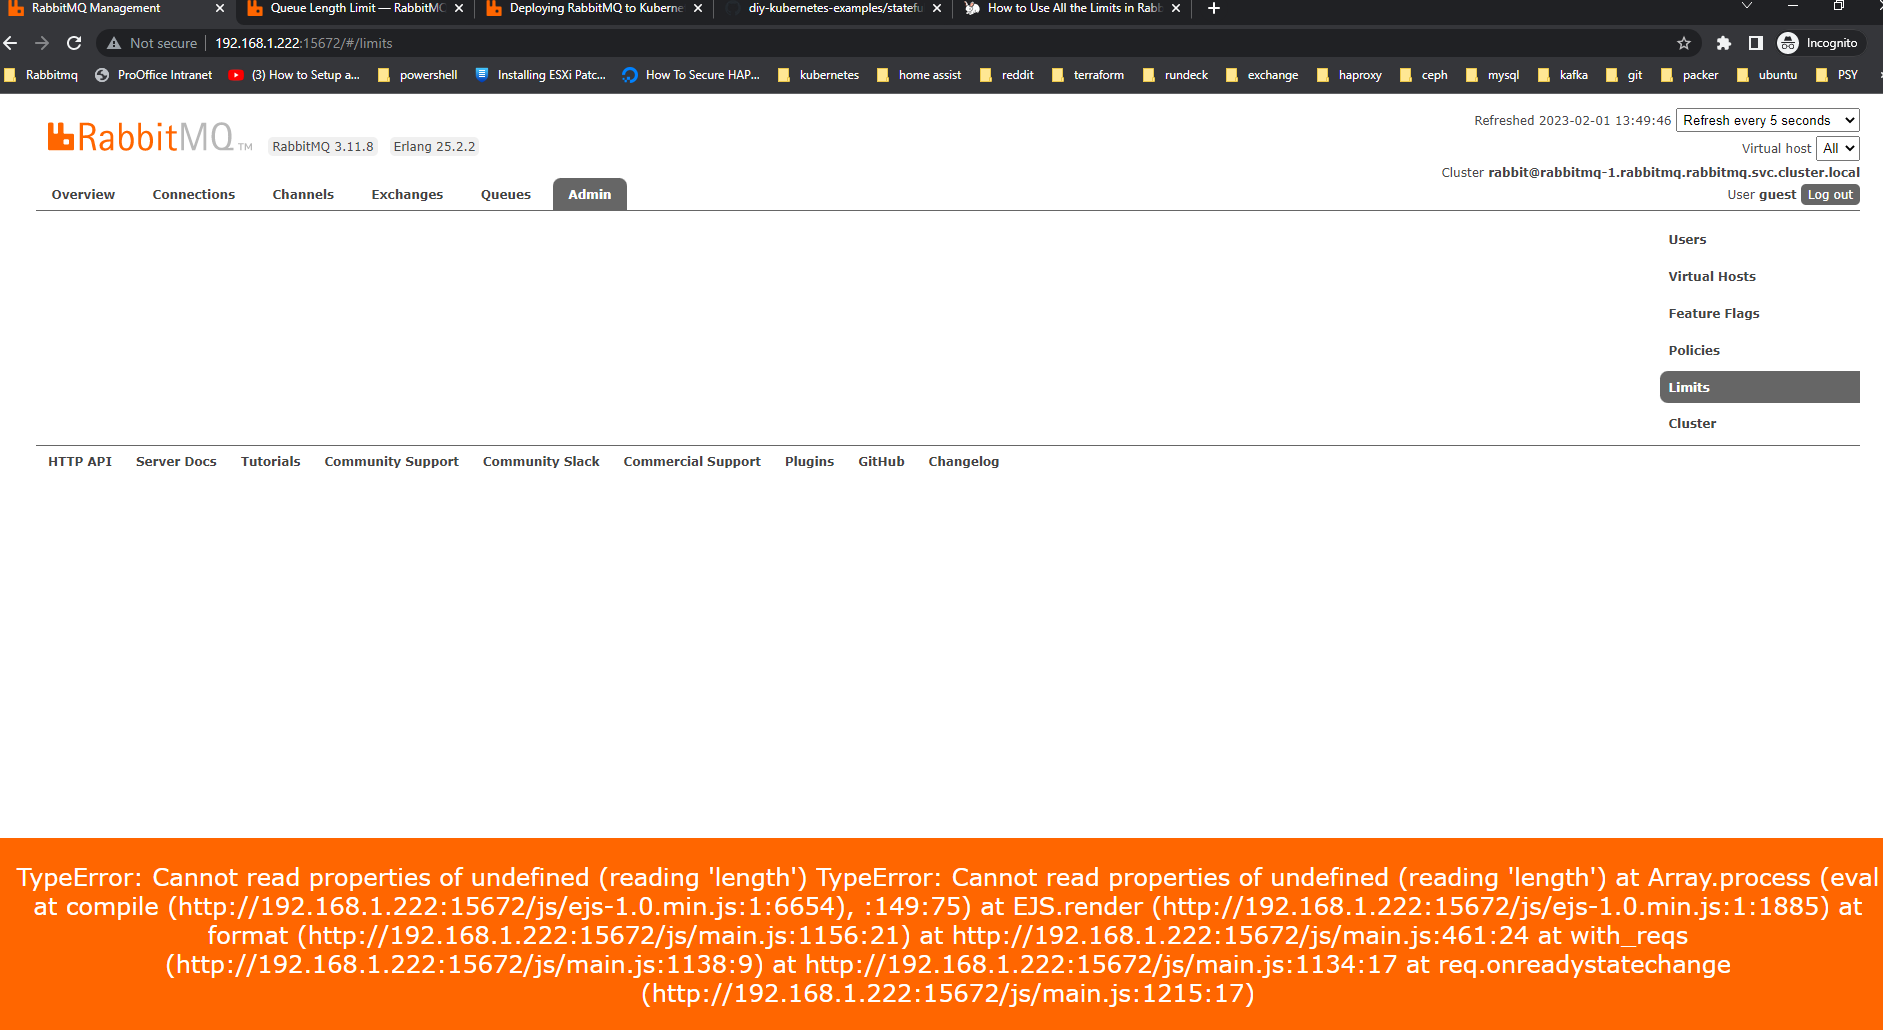The width and height of the screenshot is (1883, 1030).
Task: Open the kubernetes bookmark folder
Action: [x=818, y=75]
